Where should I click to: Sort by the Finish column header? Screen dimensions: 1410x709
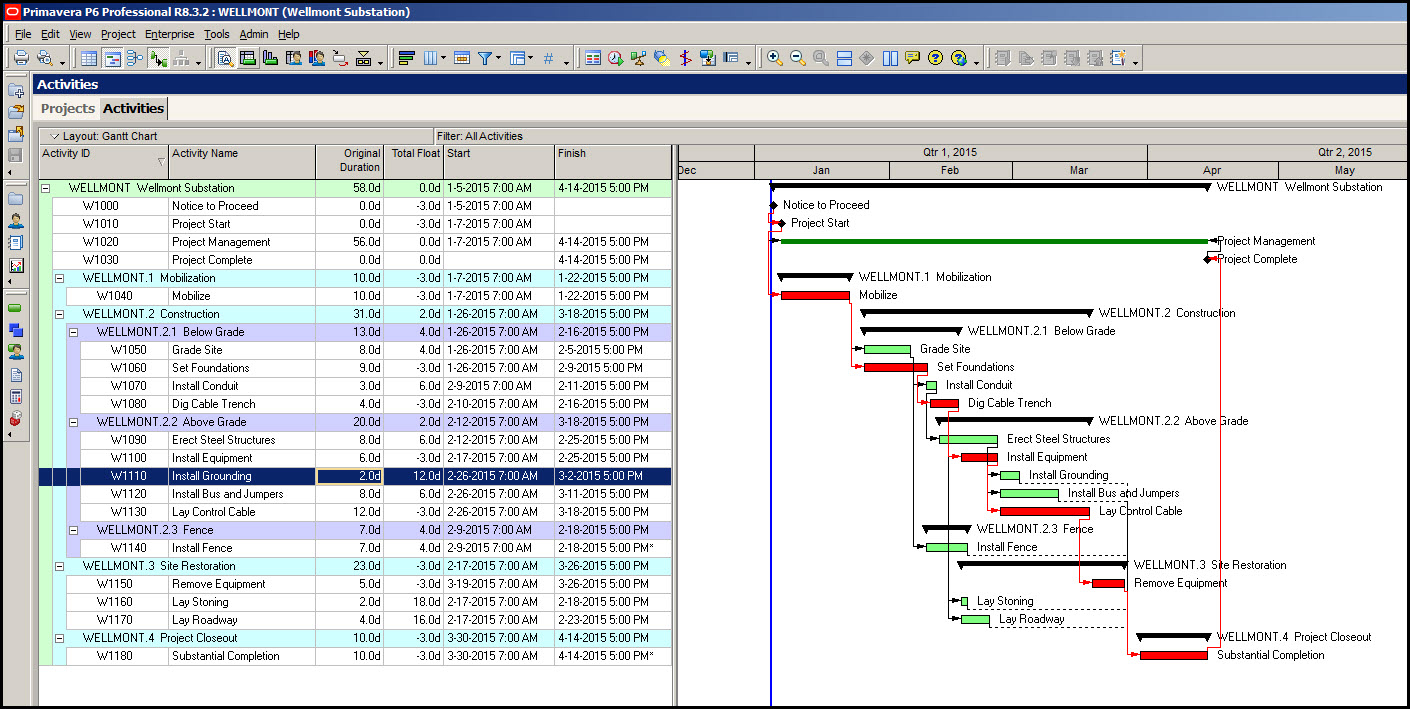[x=613, y=161]
